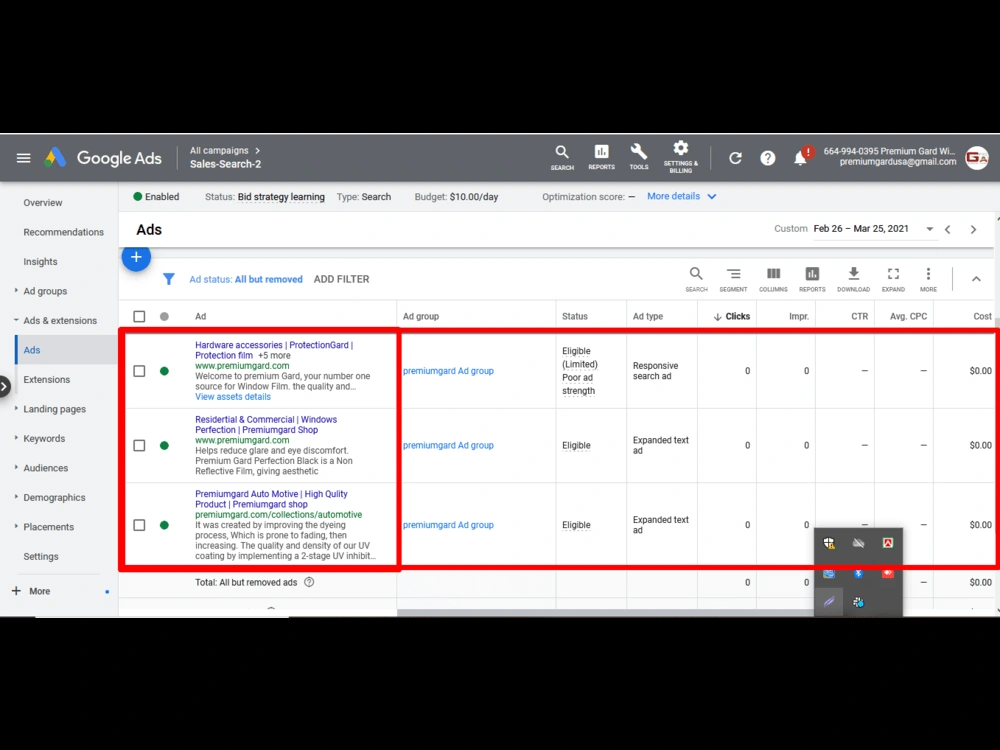Open Extensions in sidebar
The image size is (1000, 750).
(x=47, y=379)
